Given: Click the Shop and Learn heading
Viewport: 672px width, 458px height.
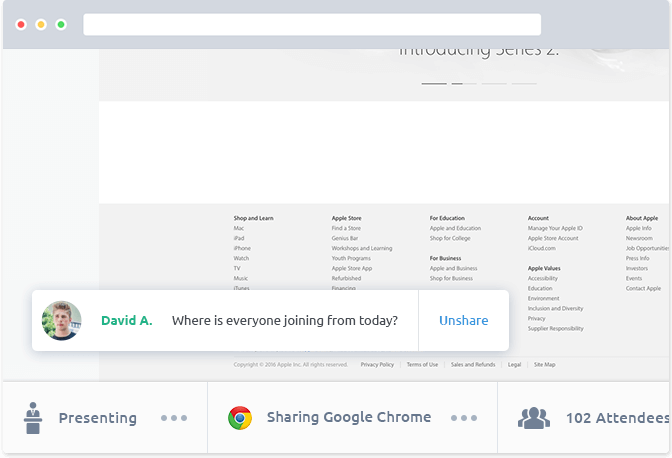Looking at the screenshot, I should (253, 218).
